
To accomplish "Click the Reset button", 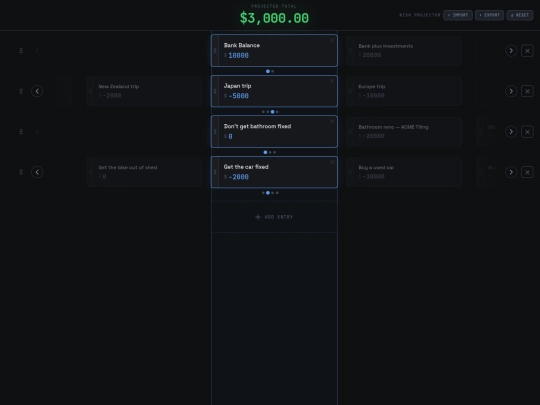I will pos(520,15).
